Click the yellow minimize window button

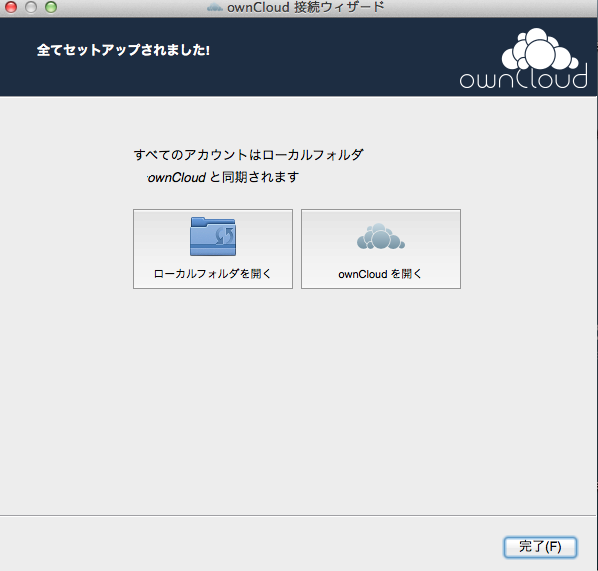[x=31, y=7]
